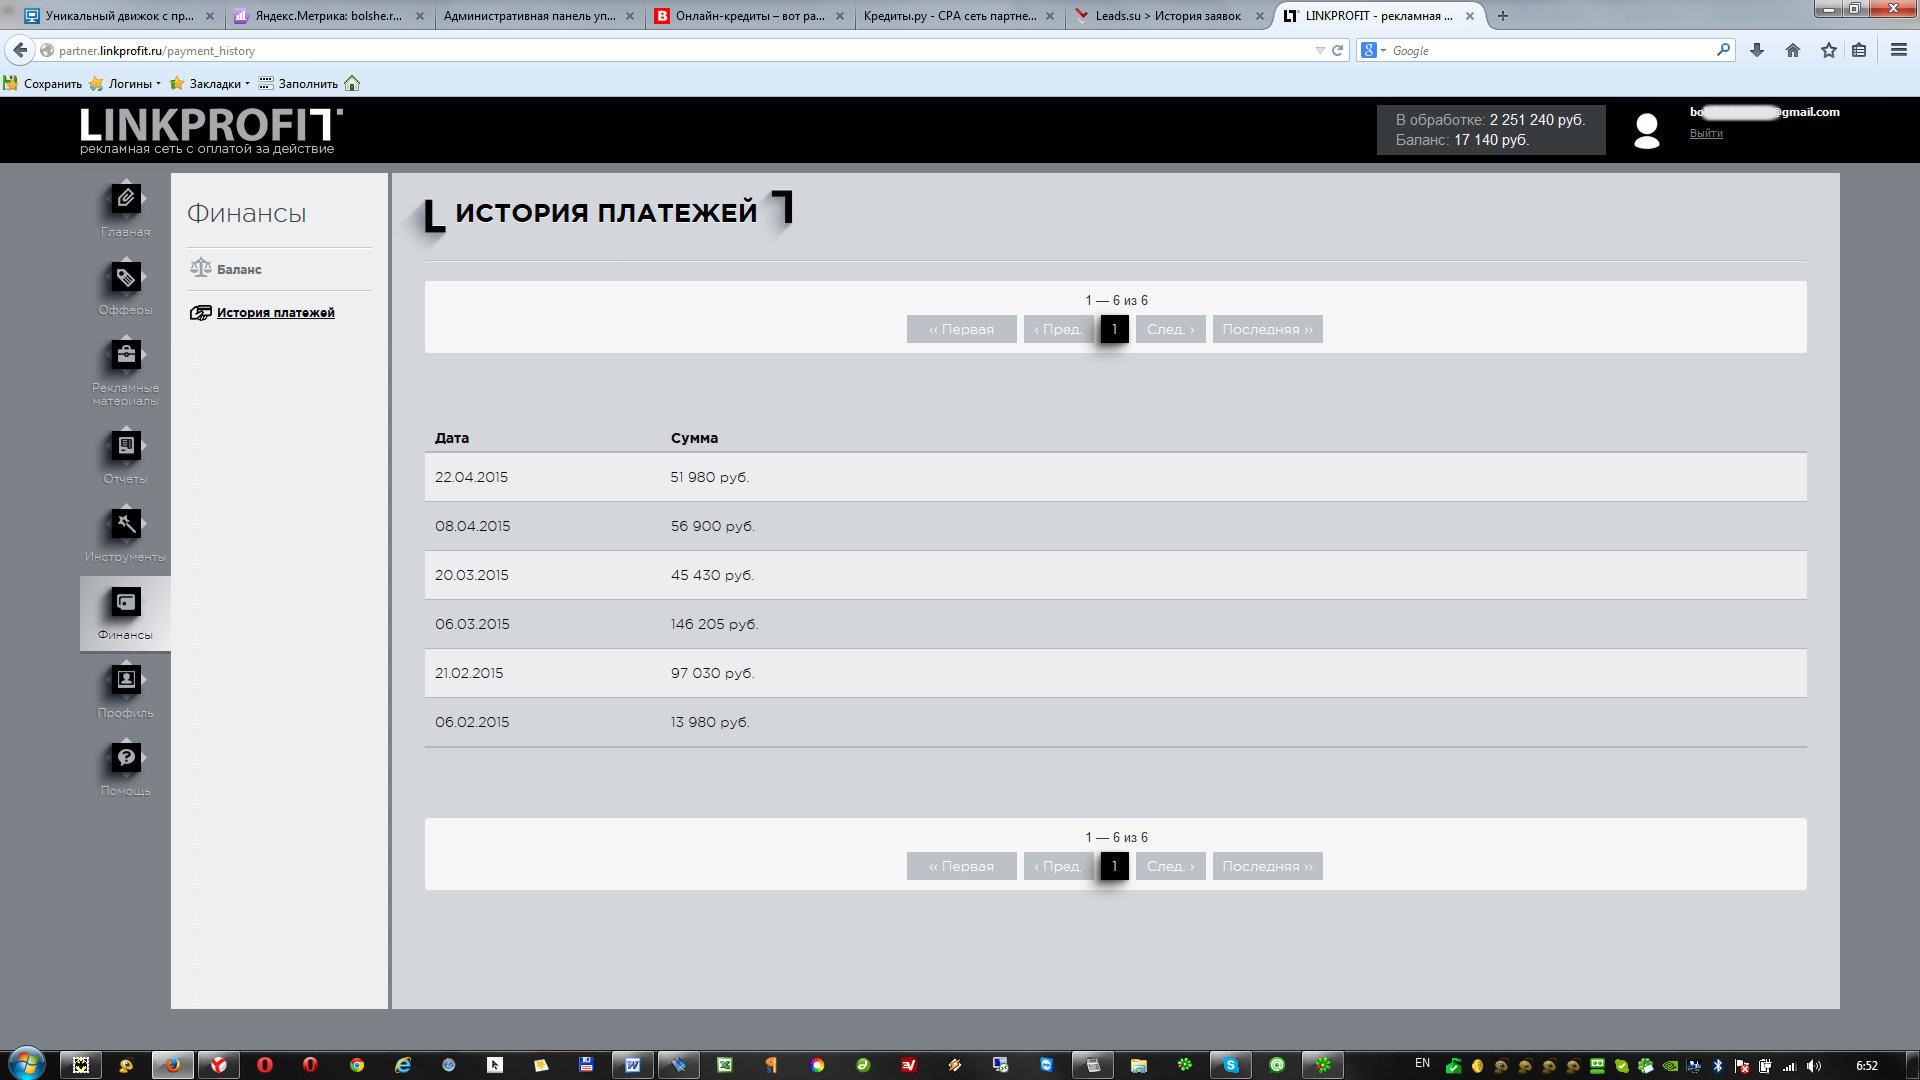Click the browser URL address field
This screenshot has height=1080, width=1920.
click(680, 50)
